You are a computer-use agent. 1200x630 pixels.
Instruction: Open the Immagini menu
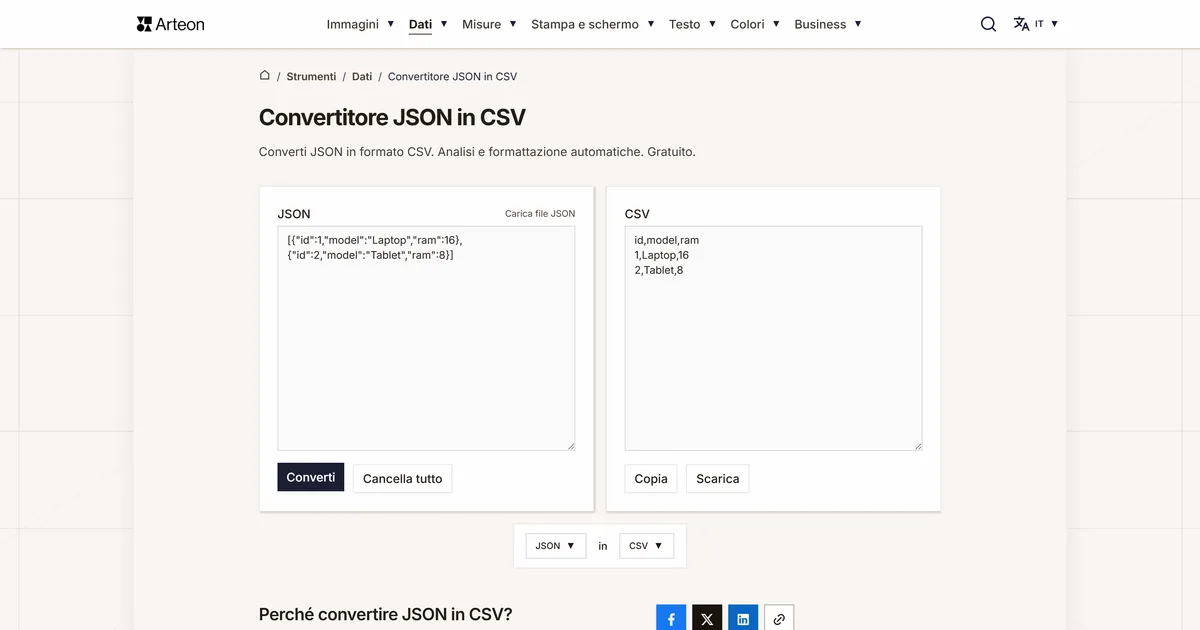[353, 24]
